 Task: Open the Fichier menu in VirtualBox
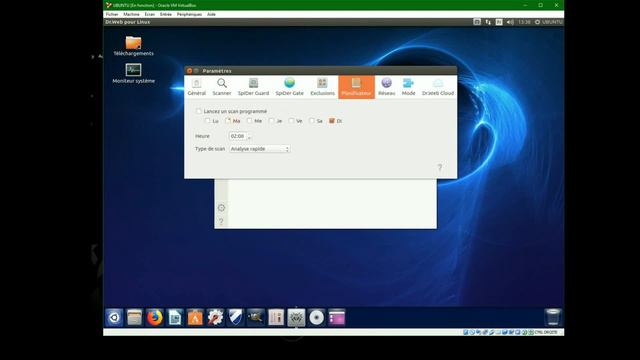(x=112, y=14)
